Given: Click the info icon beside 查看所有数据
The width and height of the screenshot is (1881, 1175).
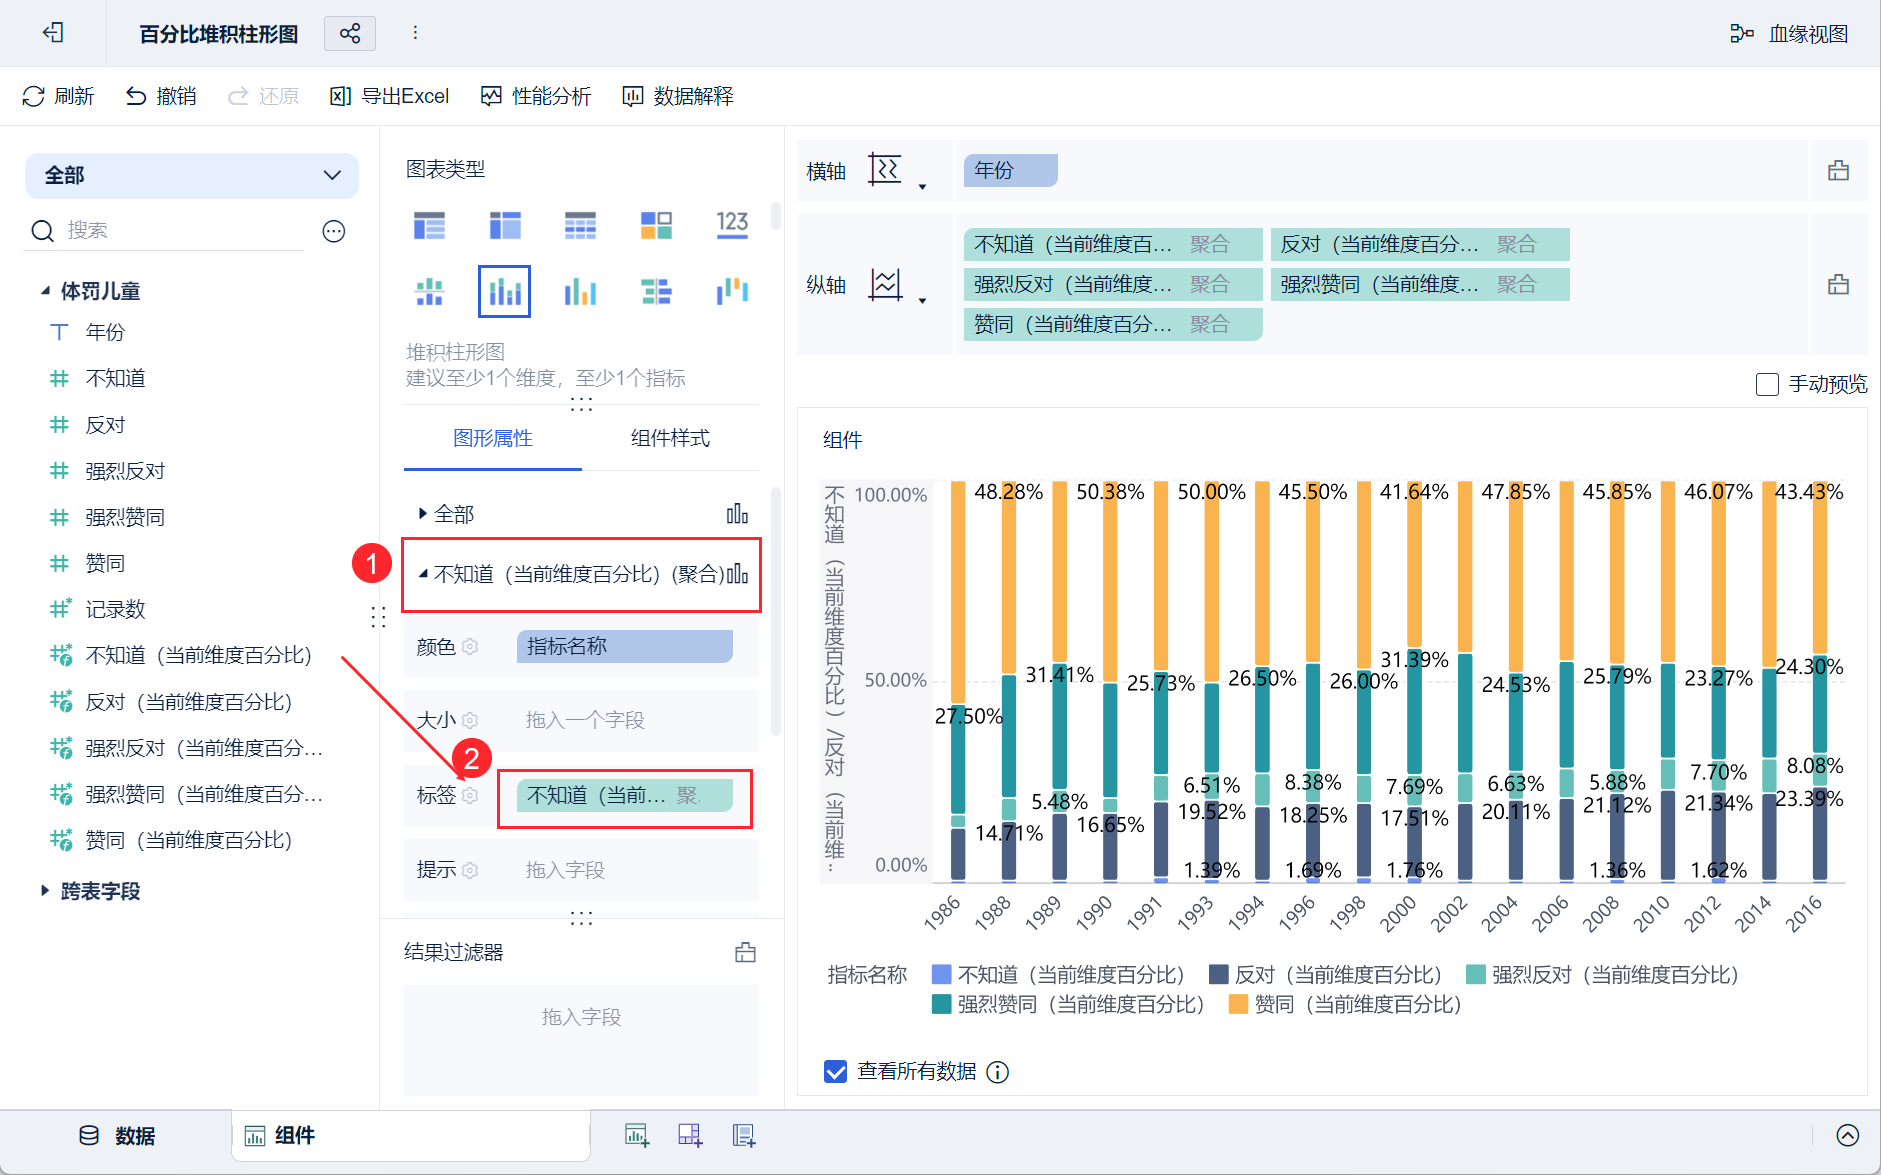Looking at the screenshot, I should pyautogui.click(x=997, y=1072).
